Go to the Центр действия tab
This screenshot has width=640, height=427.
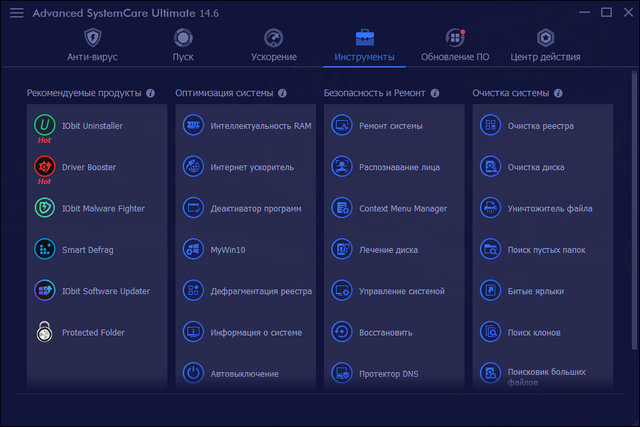(545, 45)
